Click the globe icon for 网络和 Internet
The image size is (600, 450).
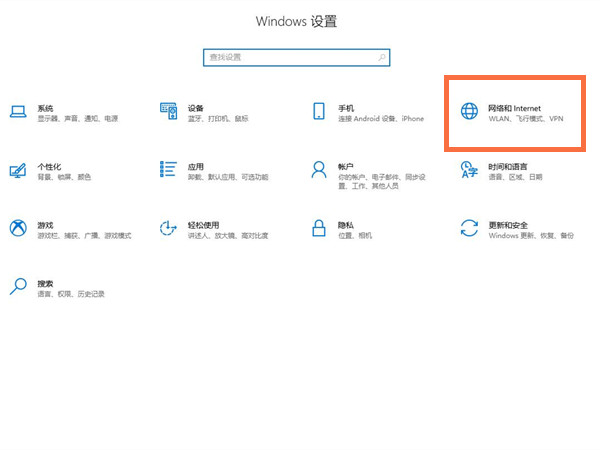pos(469,112)
